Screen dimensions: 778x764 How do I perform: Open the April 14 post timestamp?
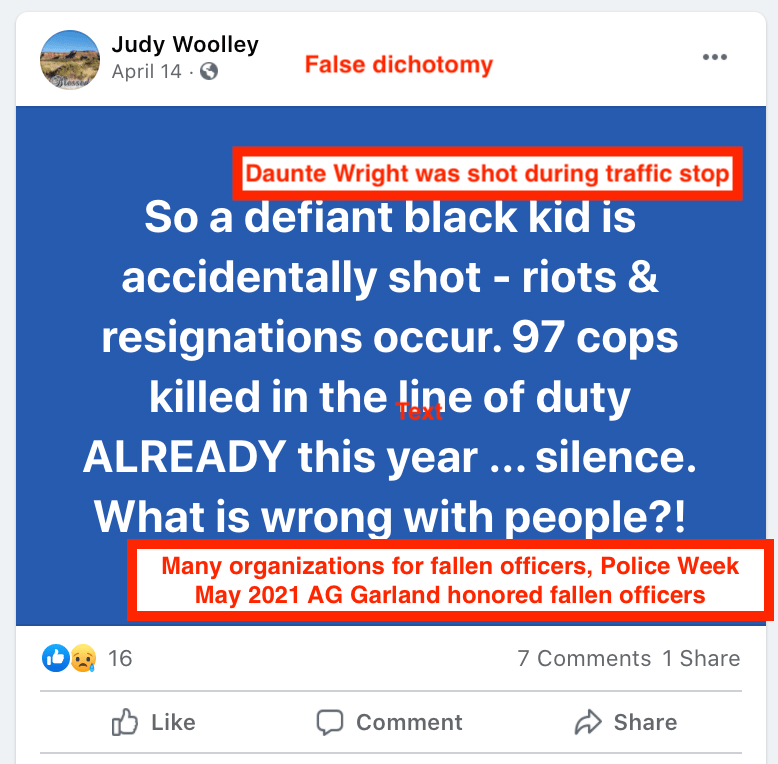[x=146, y=72]
